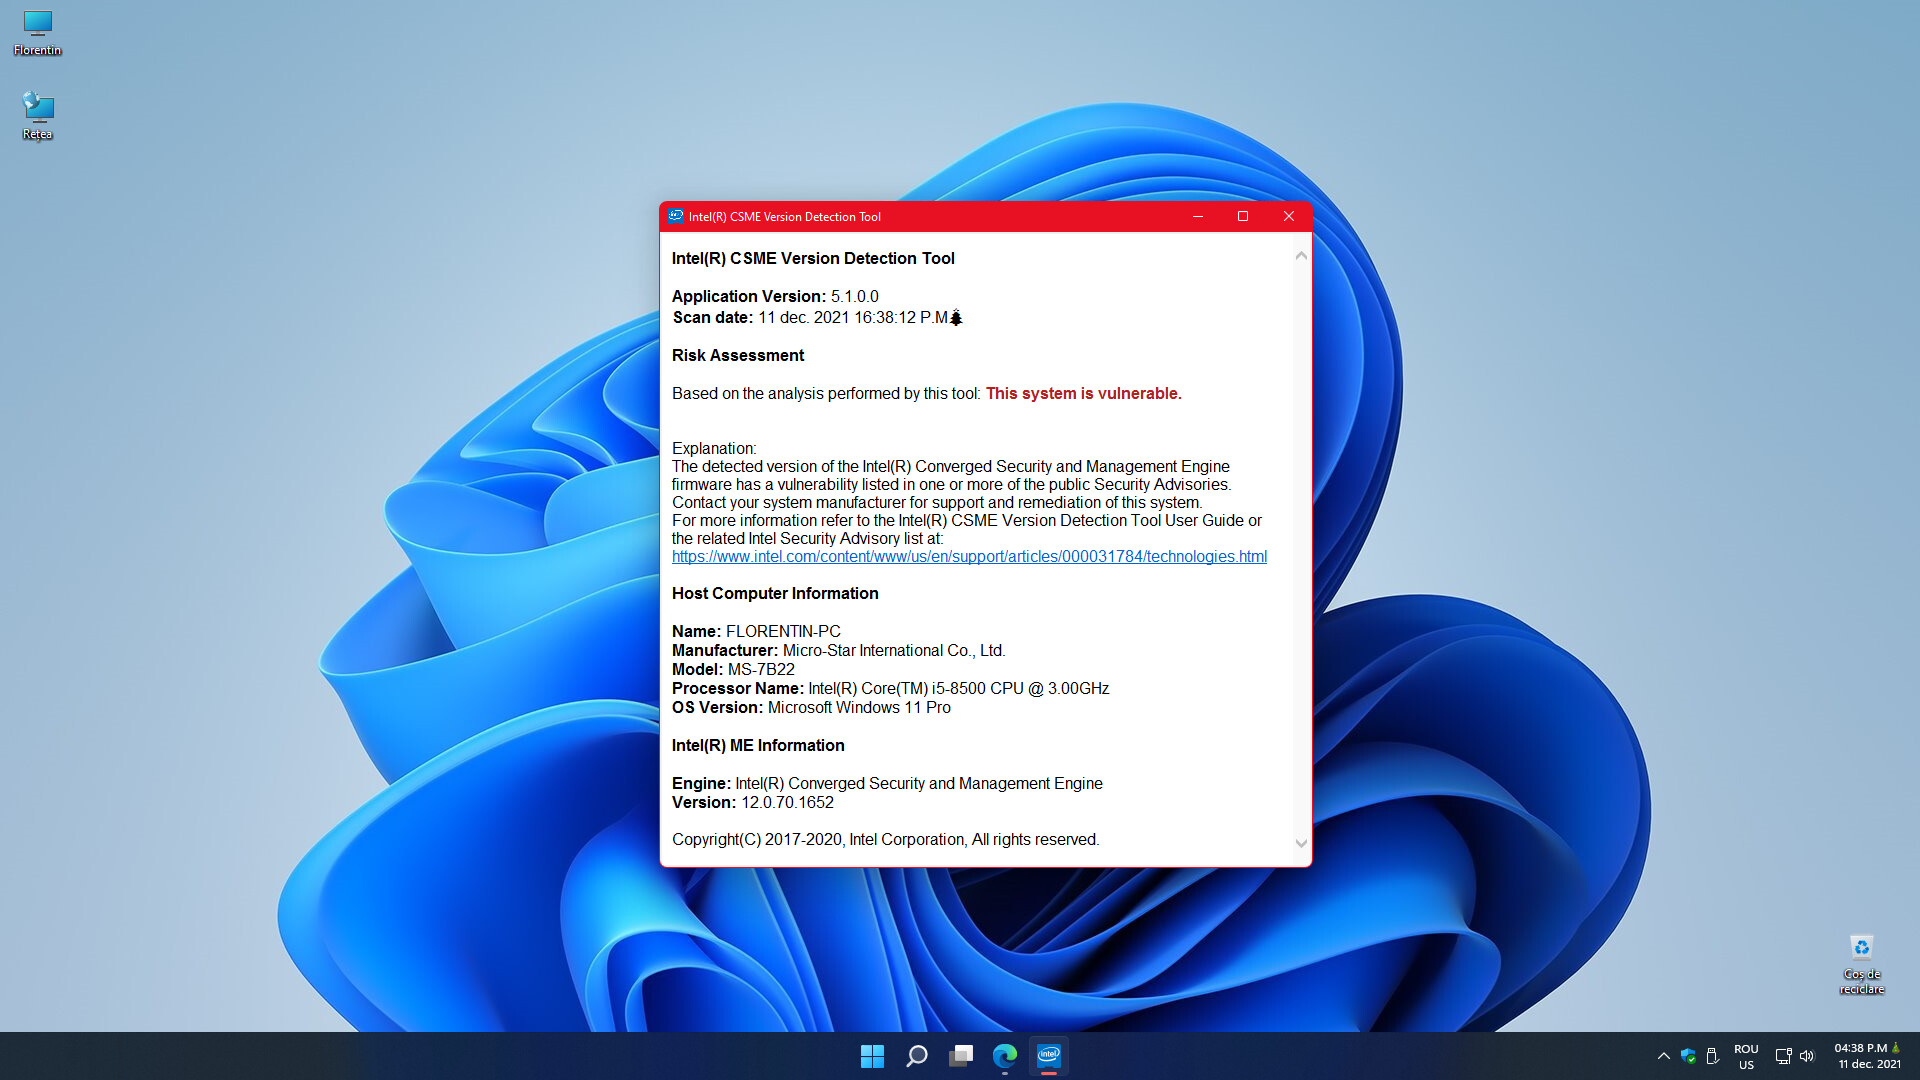Screen dimensions: 1920x1080
Task: Click the scrollbar up arrow
Action: tap(1301, 256)
